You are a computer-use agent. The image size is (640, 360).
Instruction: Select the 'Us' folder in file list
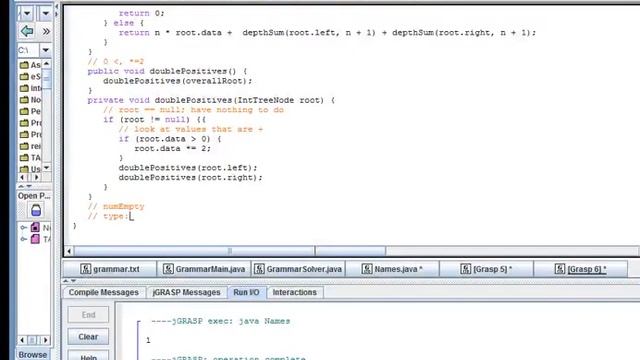30,169
